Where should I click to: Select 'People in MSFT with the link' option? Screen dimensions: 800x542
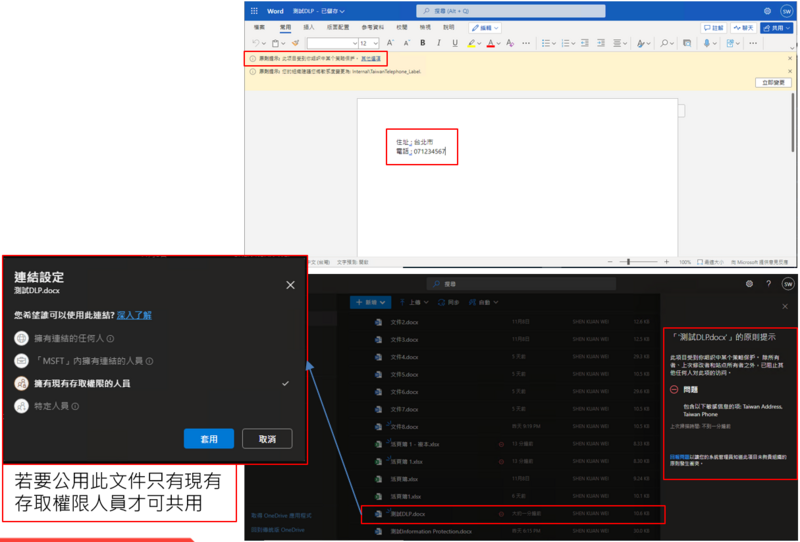pos(84,361)
